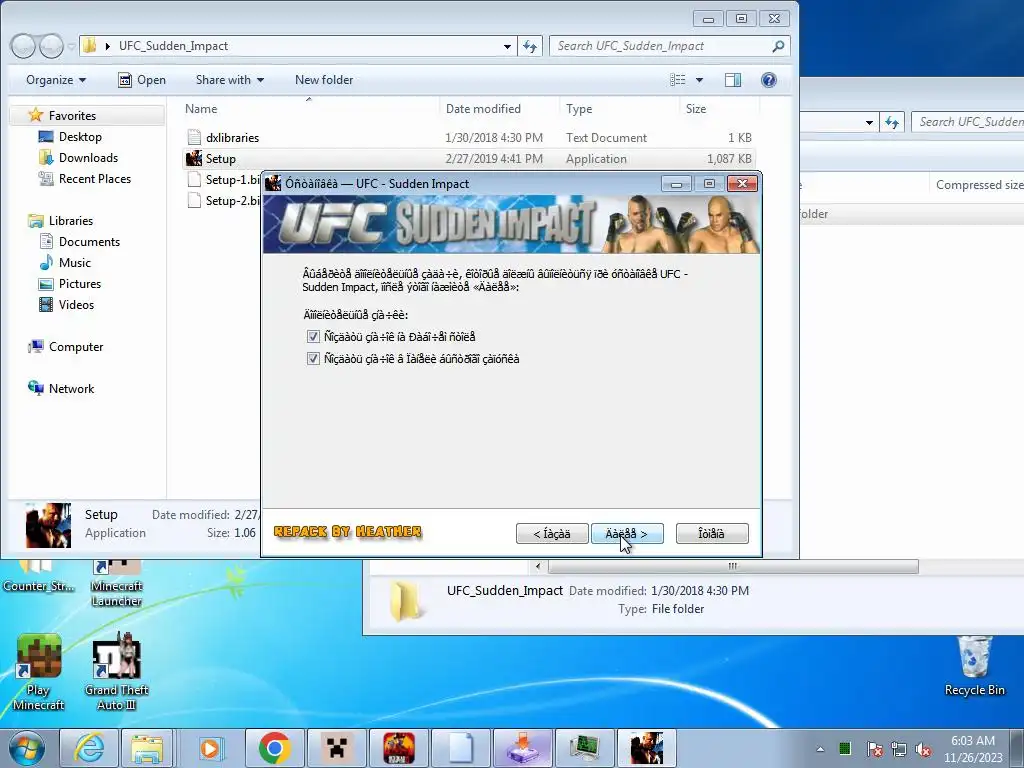This screenshot has width=1024, height=768.
Task: Expand the Share with dropdown
Action: (x=230, y=80)
